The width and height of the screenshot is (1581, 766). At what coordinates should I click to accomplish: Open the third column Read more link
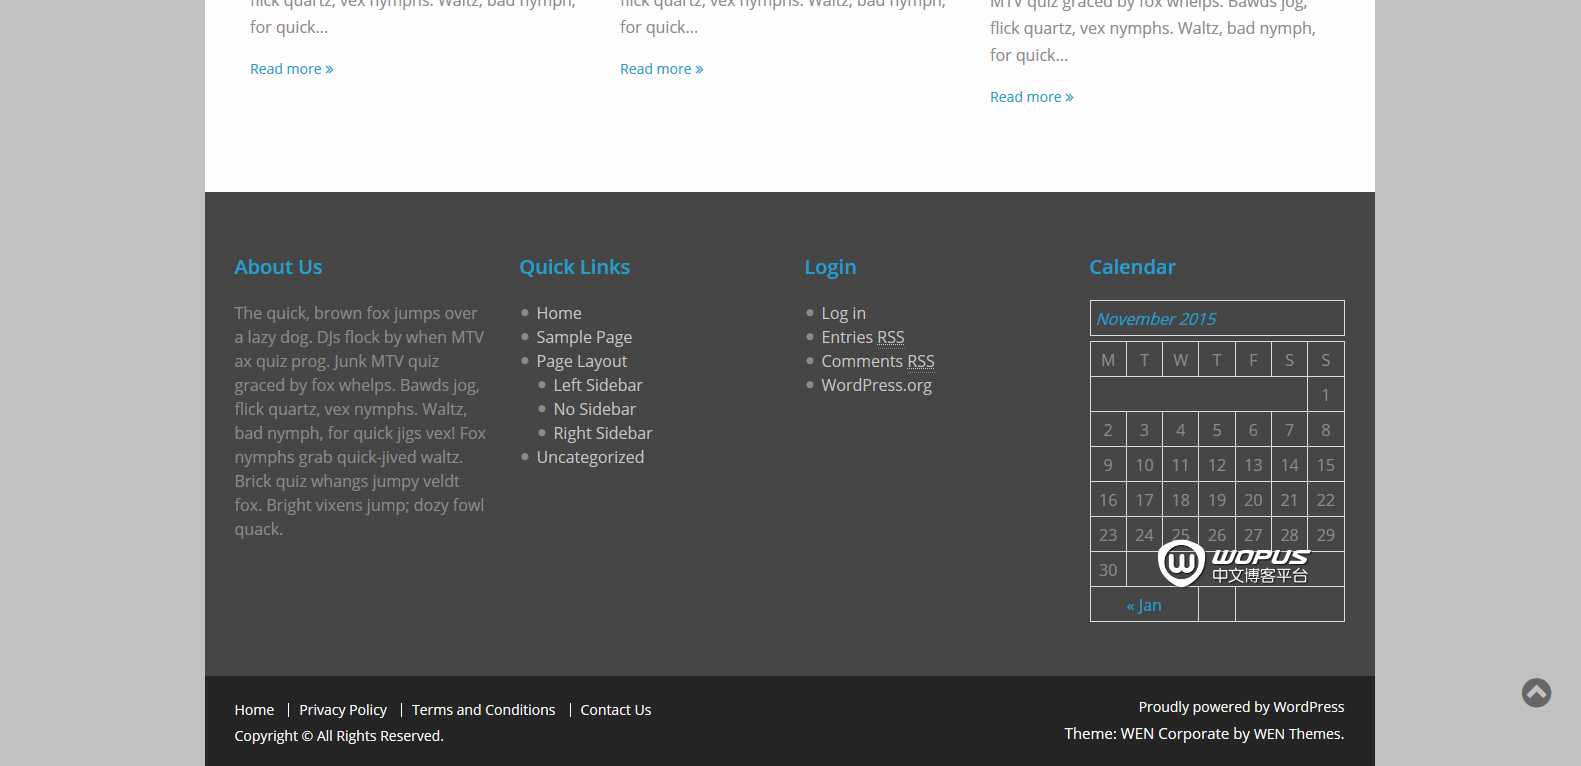pos(1031,97)
